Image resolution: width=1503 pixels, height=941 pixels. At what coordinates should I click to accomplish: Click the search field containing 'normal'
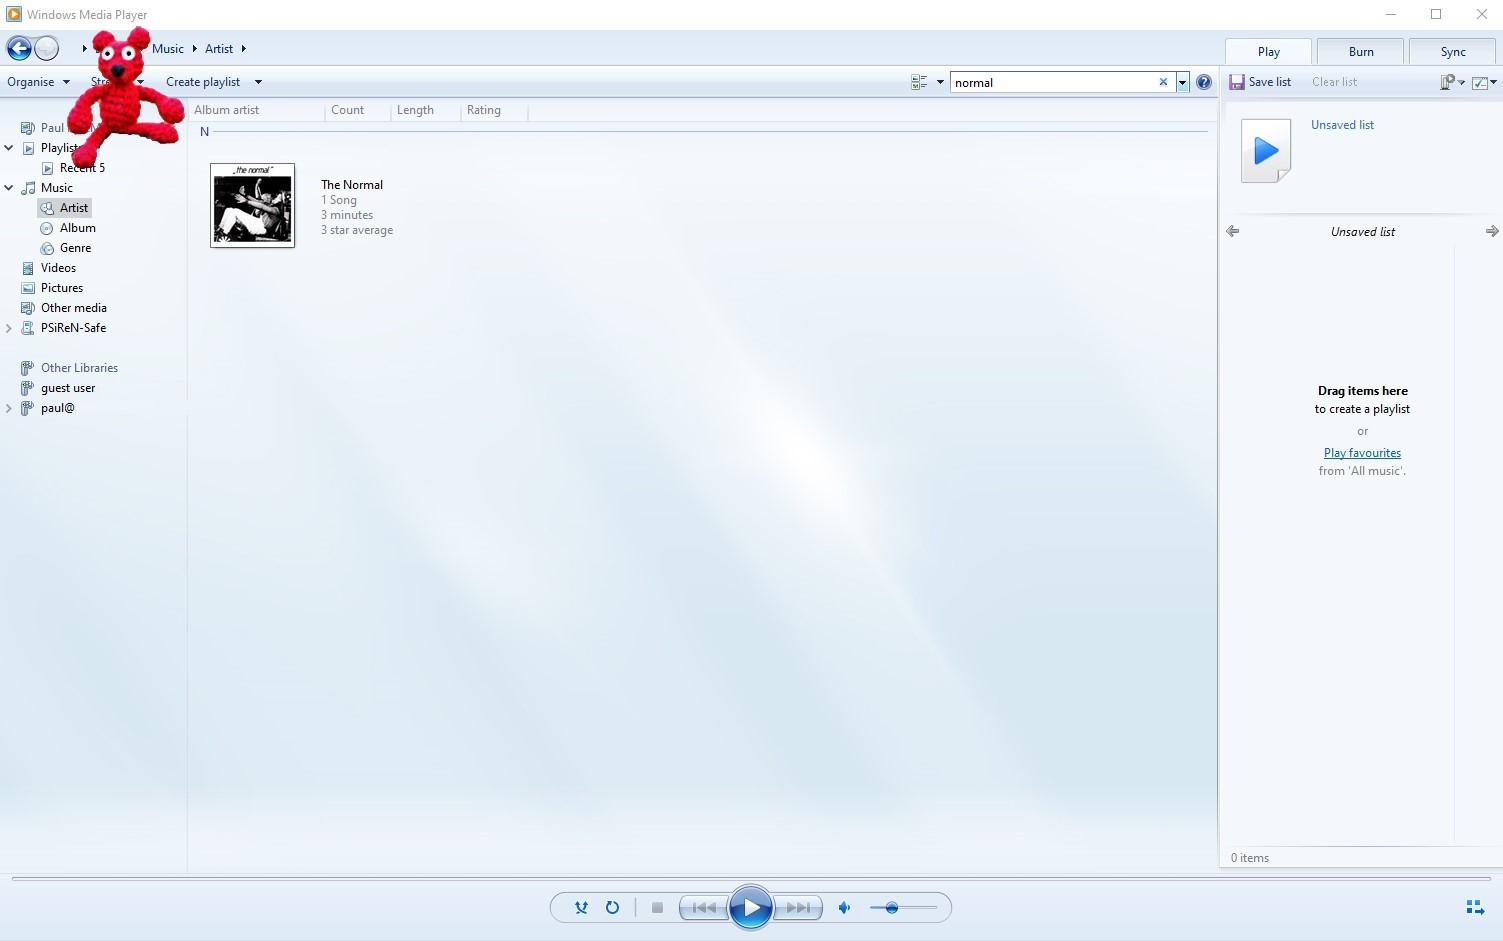coord(1055,82)
